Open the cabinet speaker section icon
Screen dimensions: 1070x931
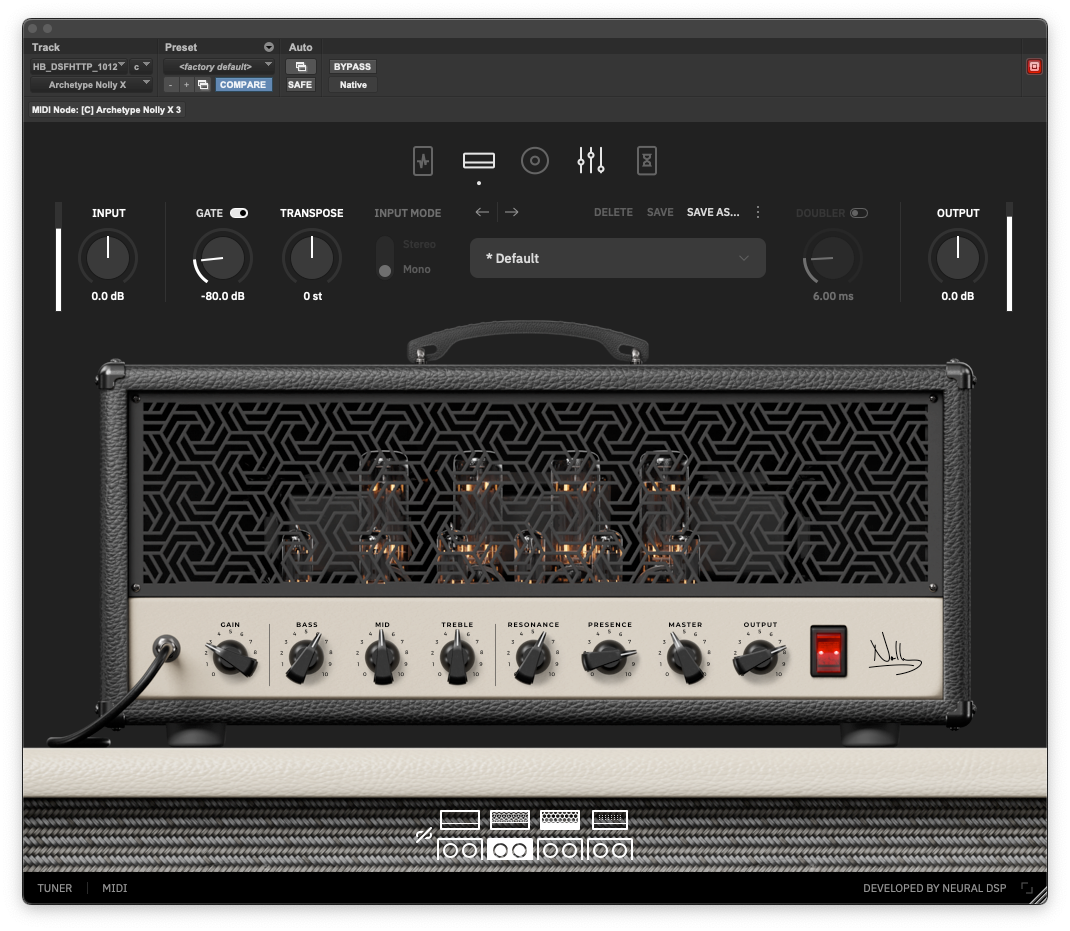click(x=535, y=161)
